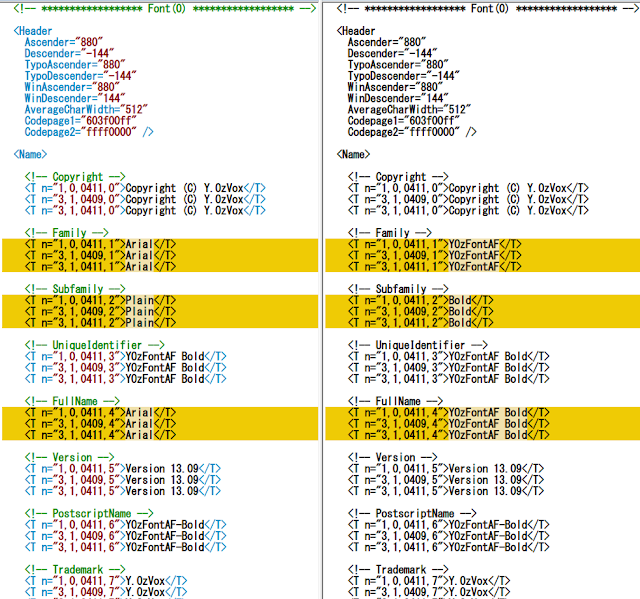Select n="3,1,0409,7" Y.OzVox line, left pane
Image resolution: width=640 pixels, height=599 pixels.
pyautogui.click(x=106, y=592)
